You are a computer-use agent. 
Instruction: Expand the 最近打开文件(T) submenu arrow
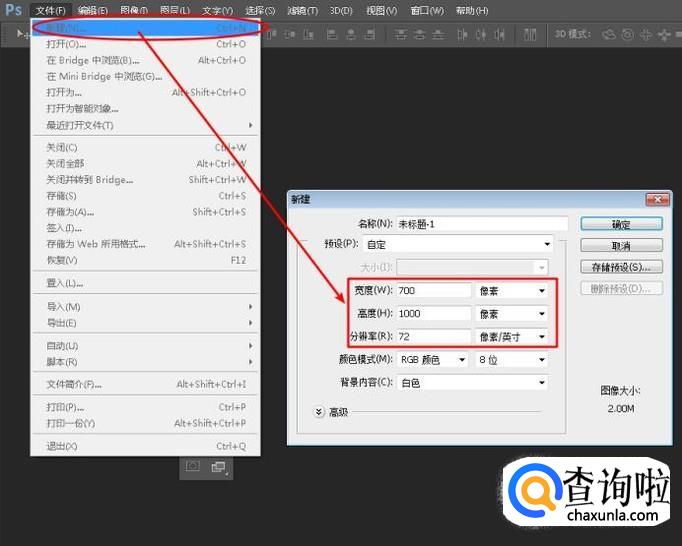coord(251,125)
